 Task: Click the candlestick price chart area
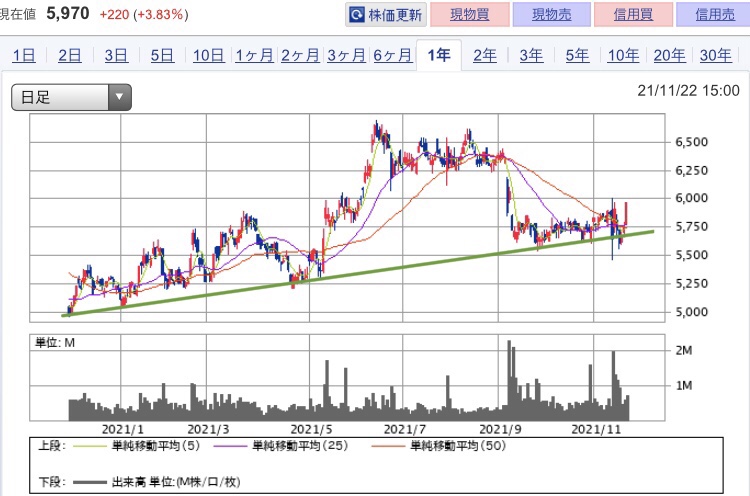347,218
